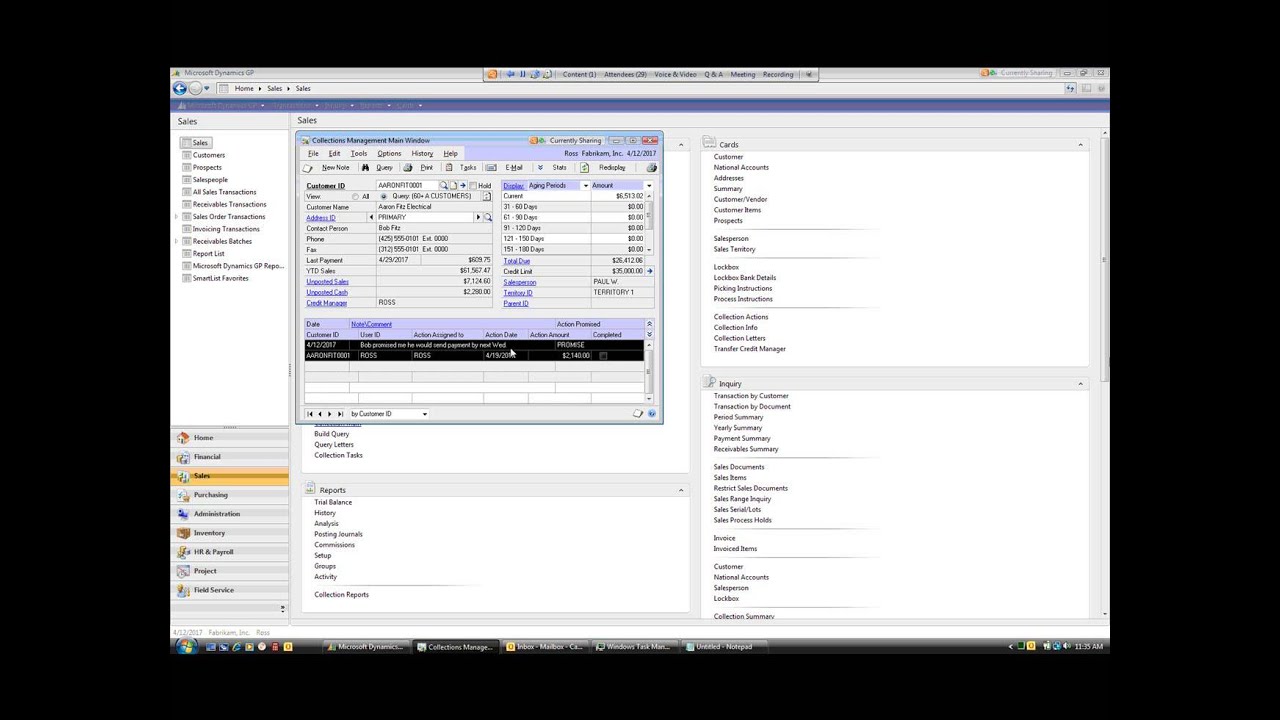The width and height of the screenshot is (1280, 720).
Task: Click the note icon at window bottom
Action: point(638,413)
